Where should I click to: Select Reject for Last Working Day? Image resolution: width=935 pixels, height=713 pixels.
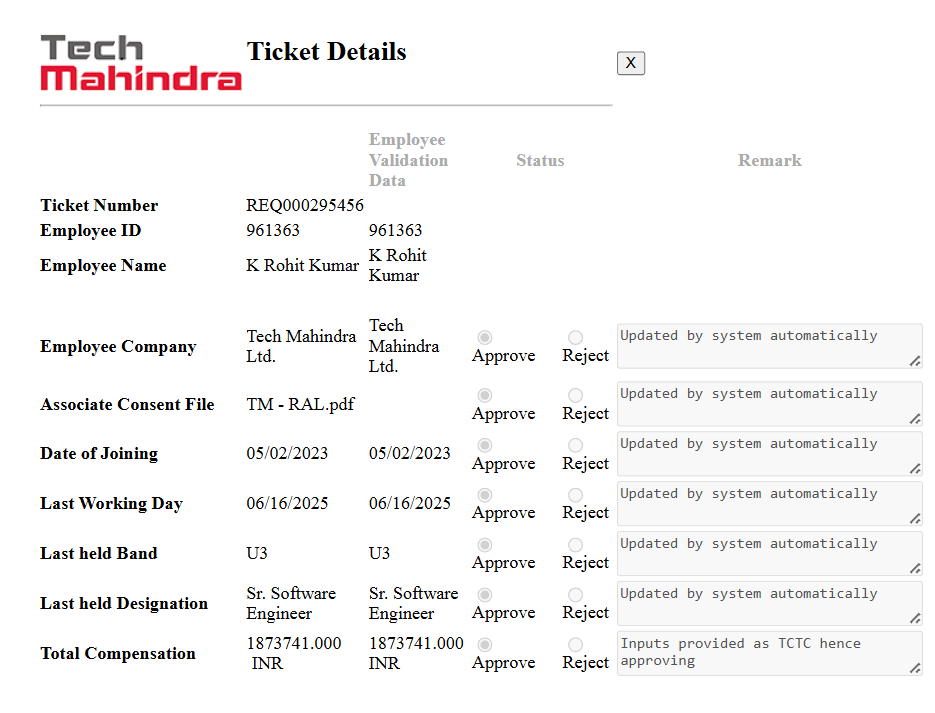pyautogui.click(x=575, y=495)
